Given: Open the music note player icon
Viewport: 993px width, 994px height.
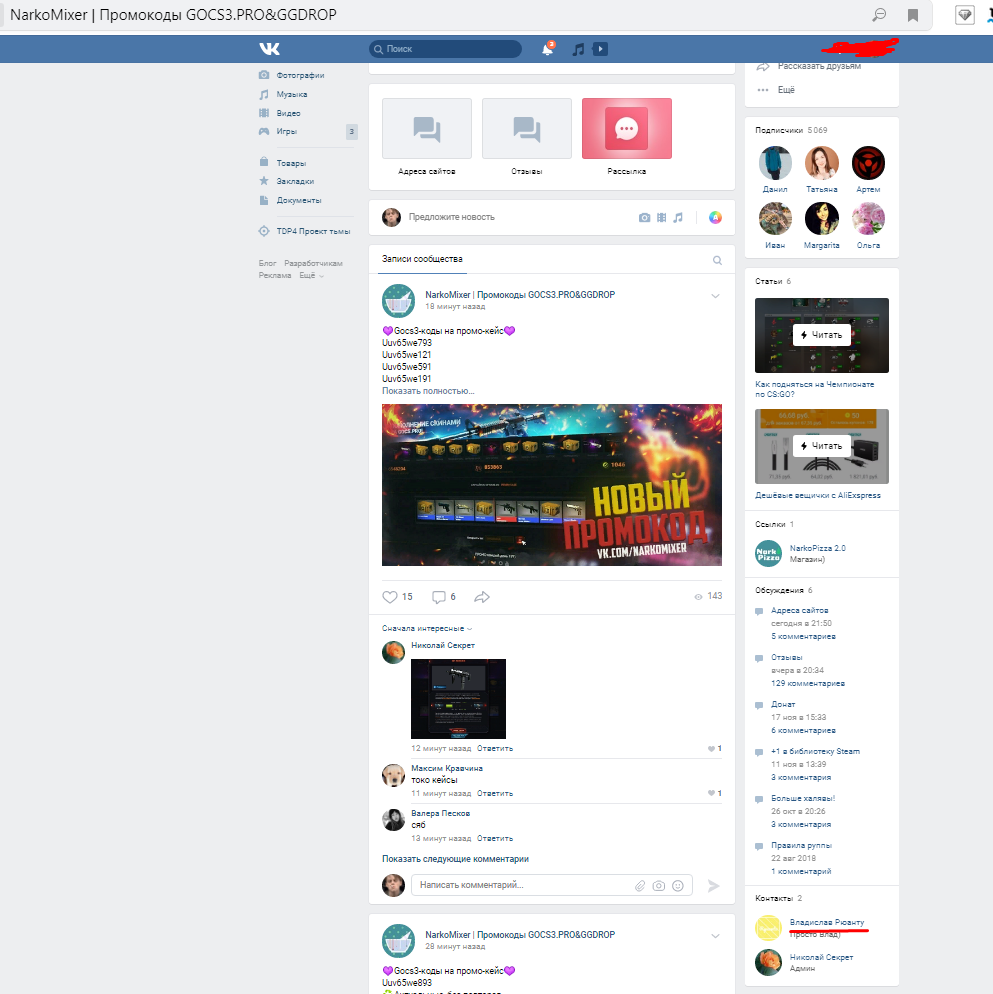Looking at the screenshot, I should click(578, 49).
